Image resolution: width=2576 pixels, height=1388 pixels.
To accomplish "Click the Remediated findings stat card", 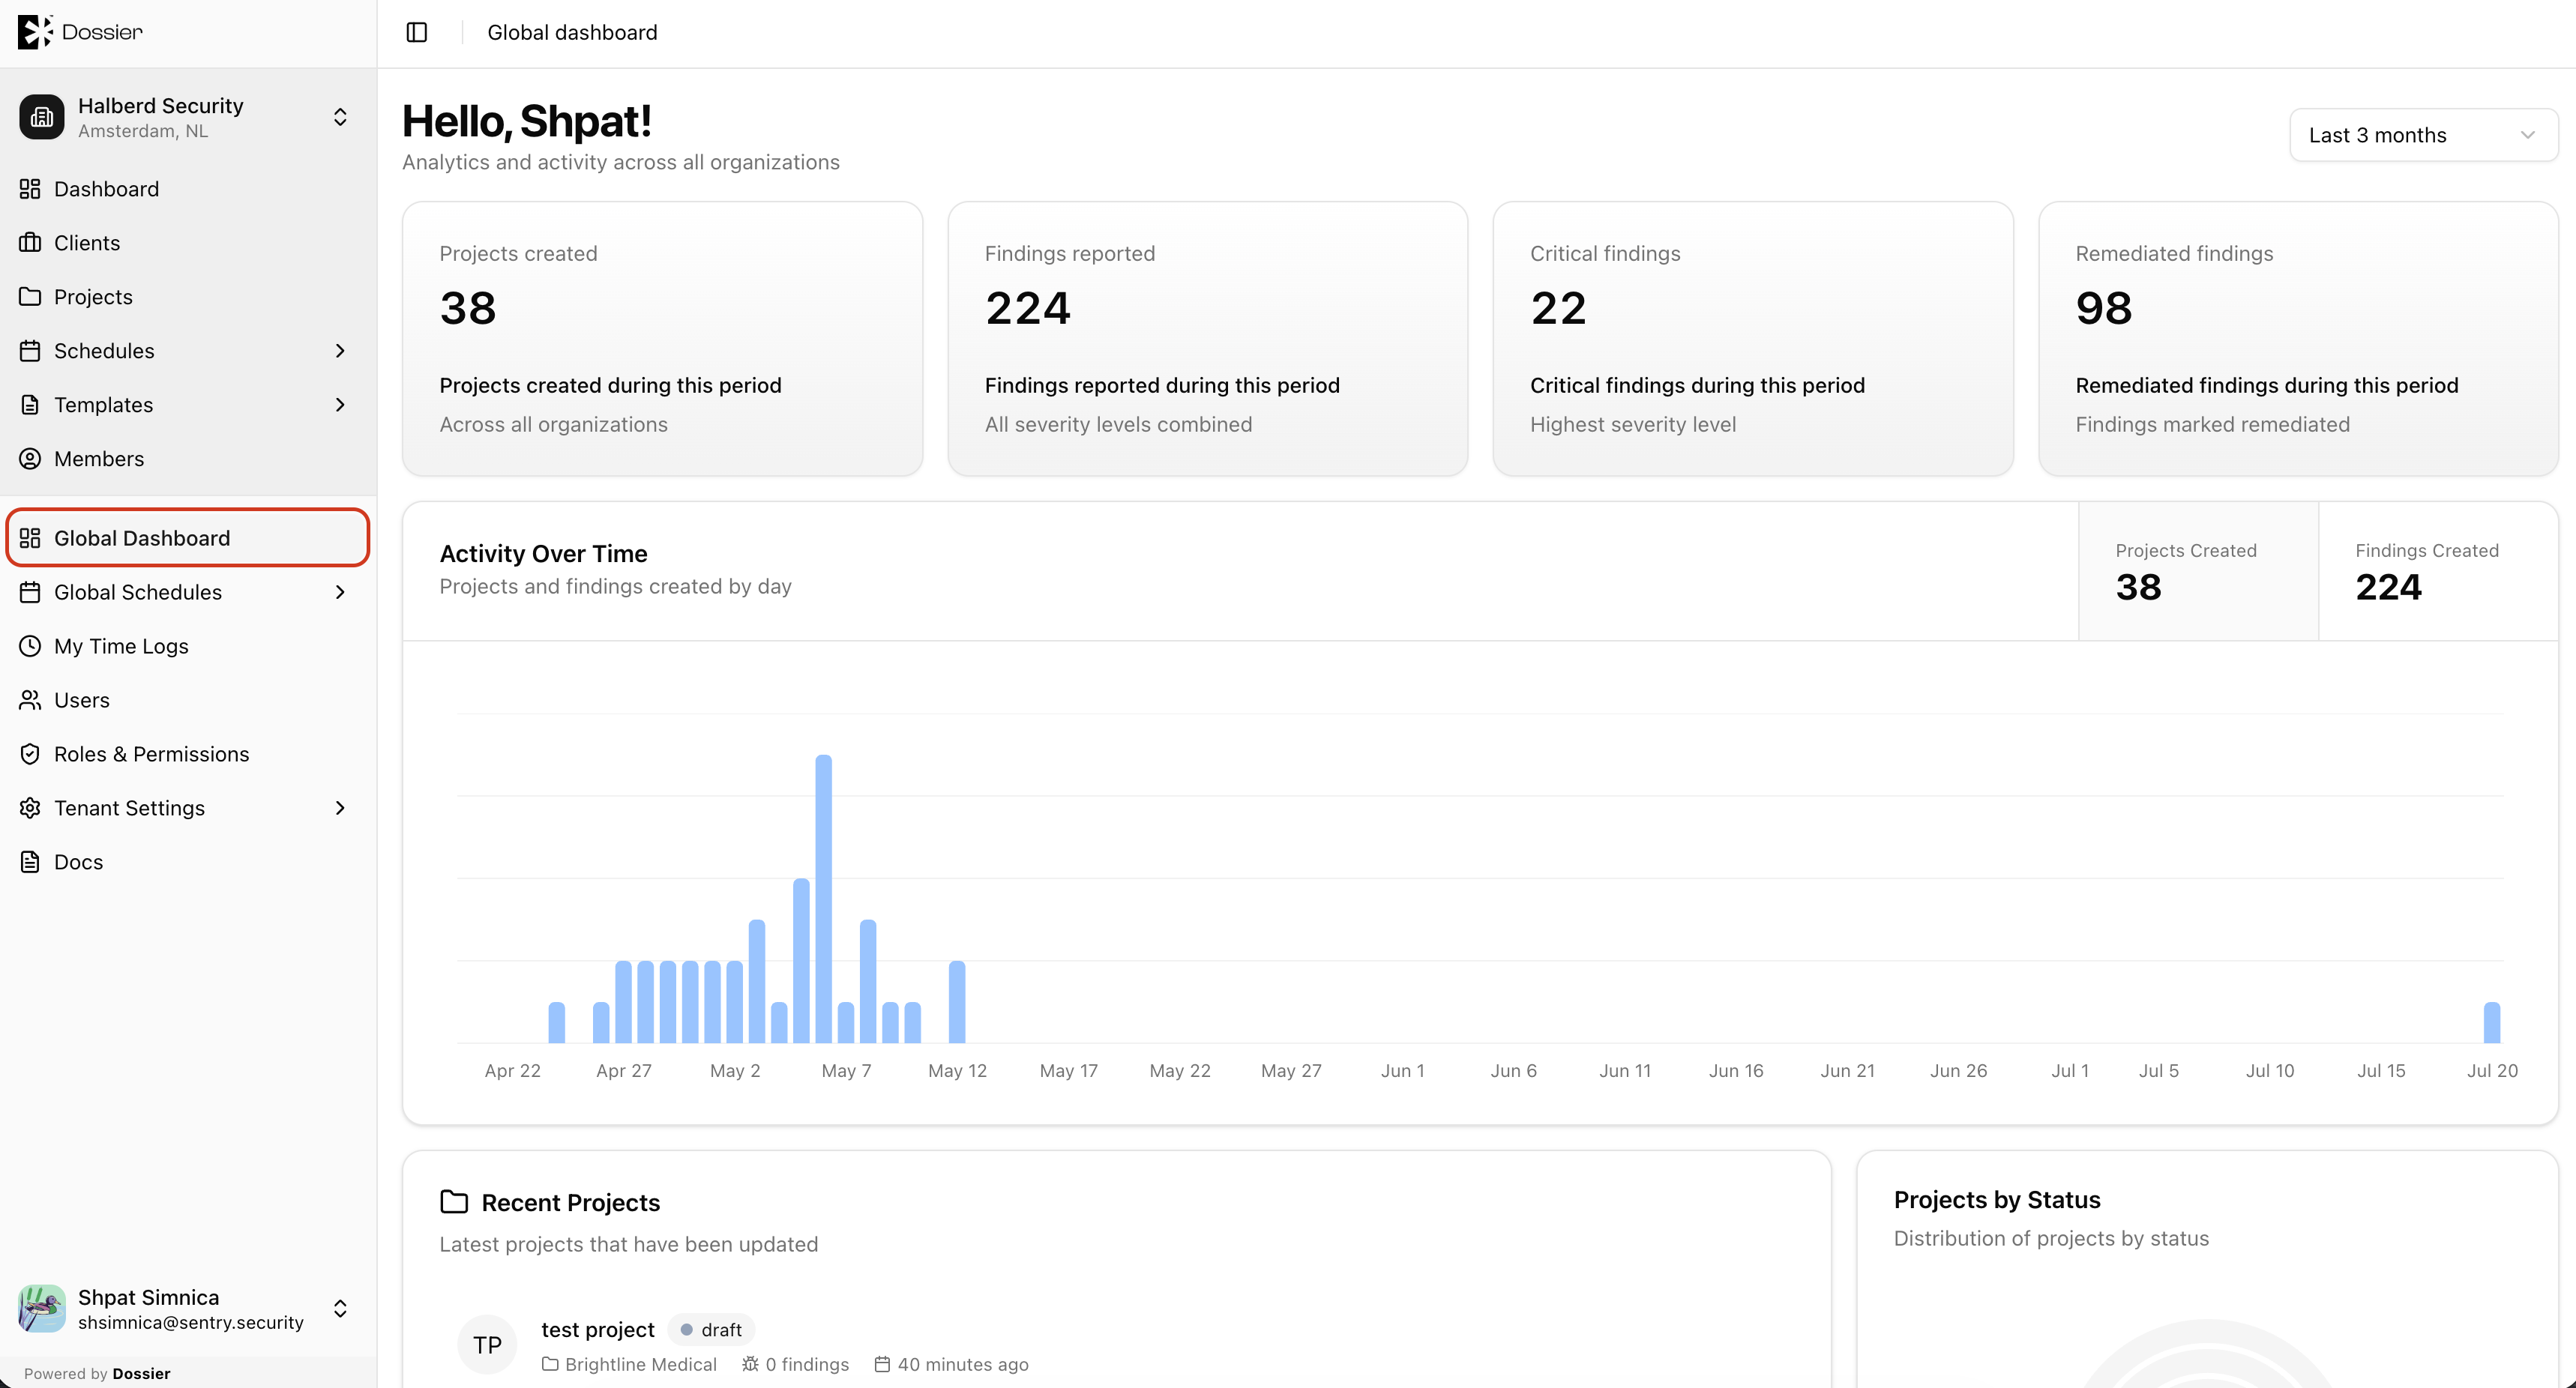I will tap(2298, 339).
